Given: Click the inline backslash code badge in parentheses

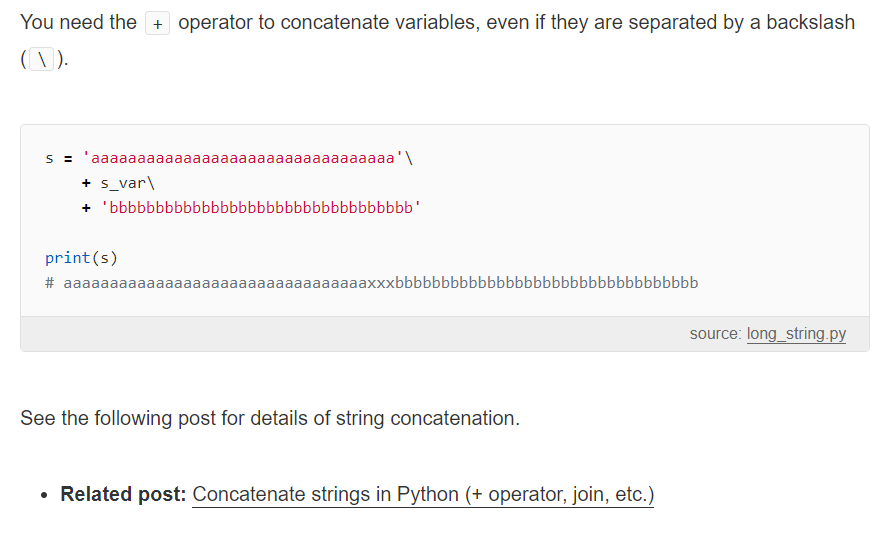Looking at the screenshot, I should pos(42,59).
